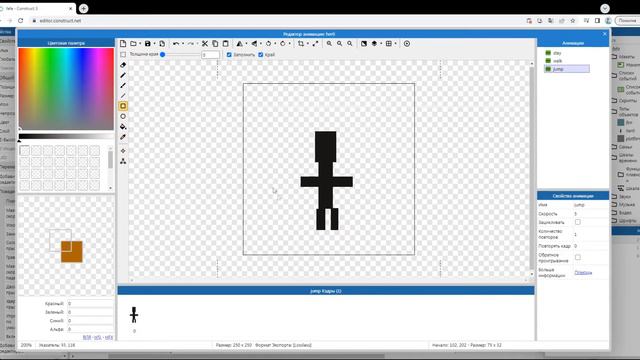Click the orange secondary color swatch
Screen dimensions: 640x360
(72, 251)
